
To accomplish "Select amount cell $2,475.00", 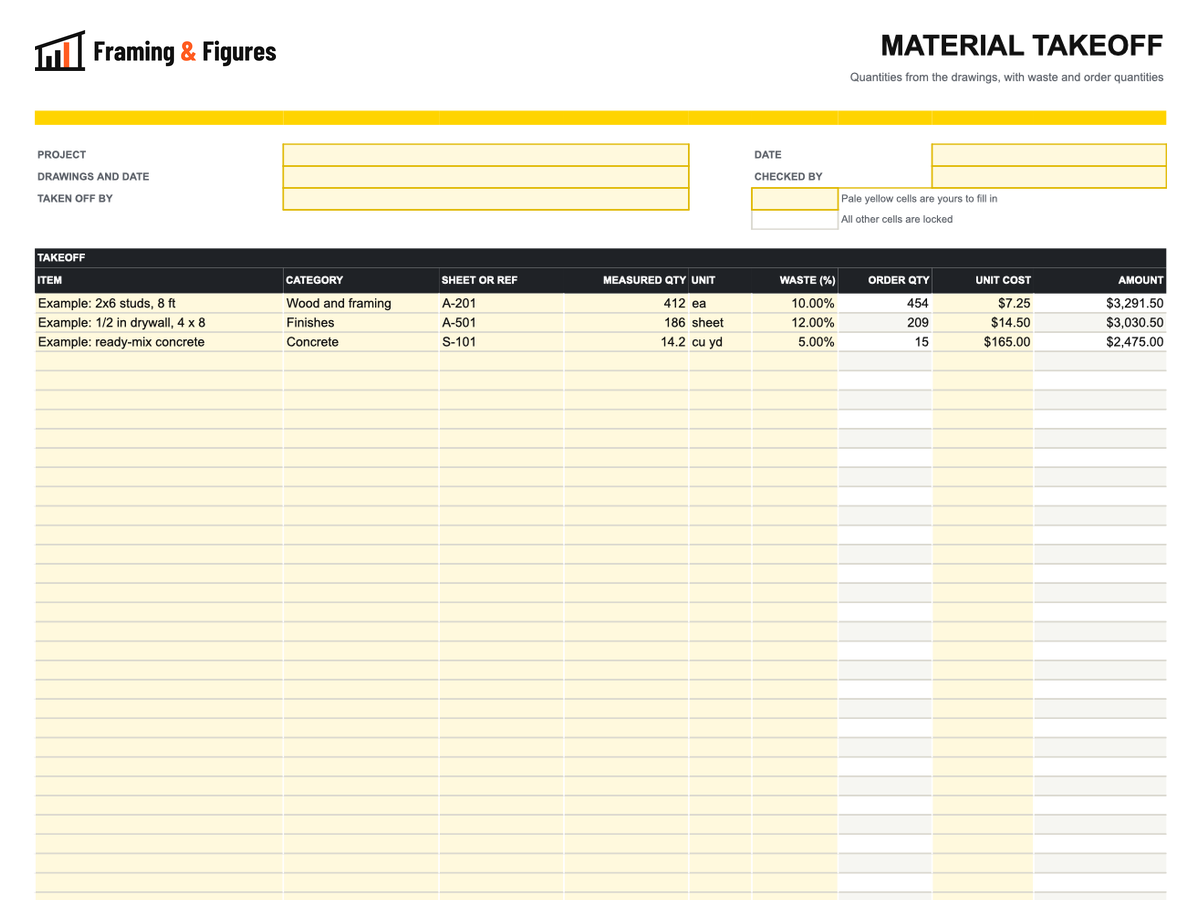I will pyautogui.click(x=1100, y=342).
